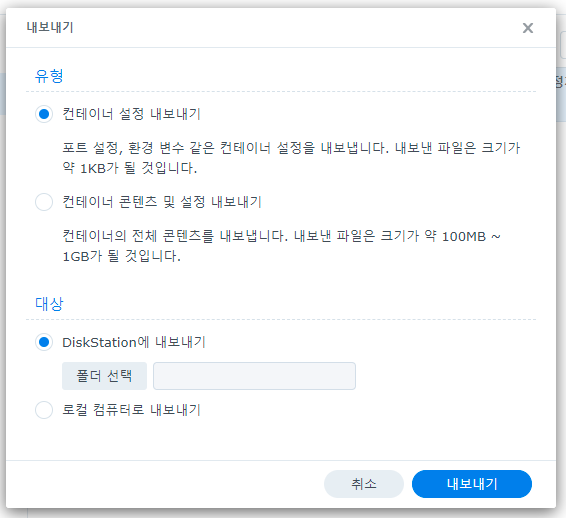Viewport: 566px width, 518px height.
Task: Confirm with the blue 내보내기 button
Action: [472, 484]
